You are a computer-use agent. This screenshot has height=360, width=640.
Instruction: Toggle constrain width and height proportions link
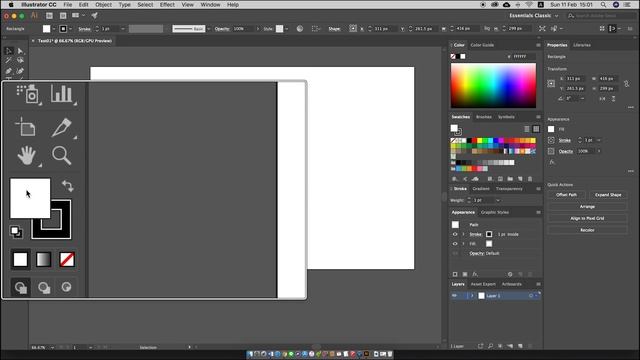(x=627, y=84)
